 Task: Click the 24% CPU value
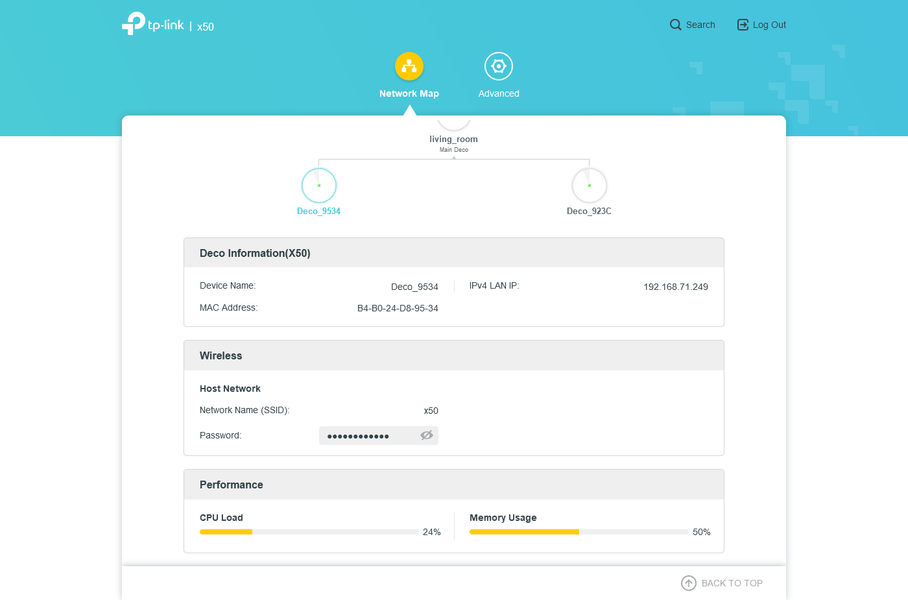coord(431,532)
